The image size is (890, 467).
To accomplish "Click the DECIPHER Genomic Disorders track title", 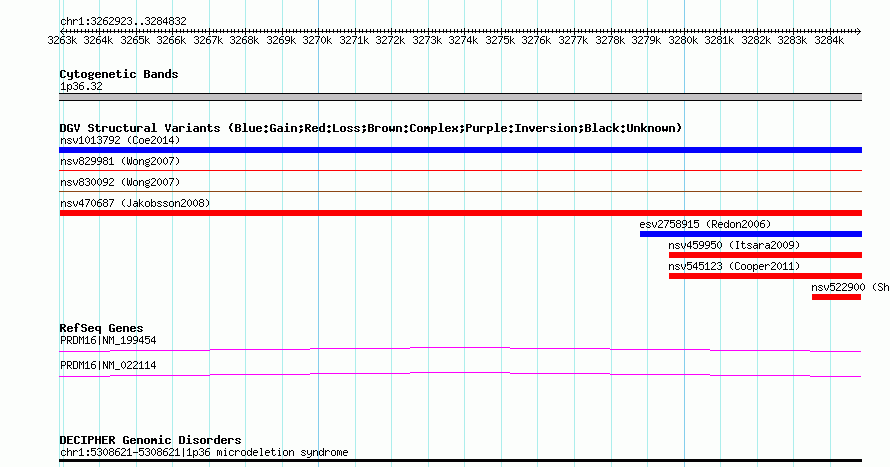I will 150,440.
